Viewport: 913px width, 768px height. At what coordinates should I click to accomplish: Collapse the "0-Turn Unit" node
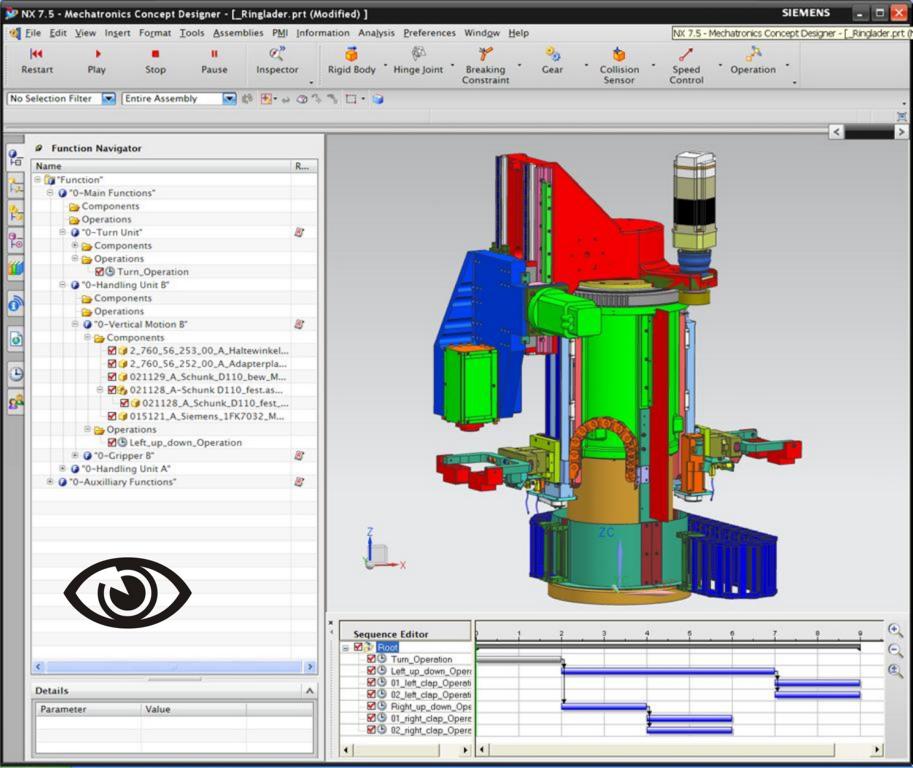point(62,232)
